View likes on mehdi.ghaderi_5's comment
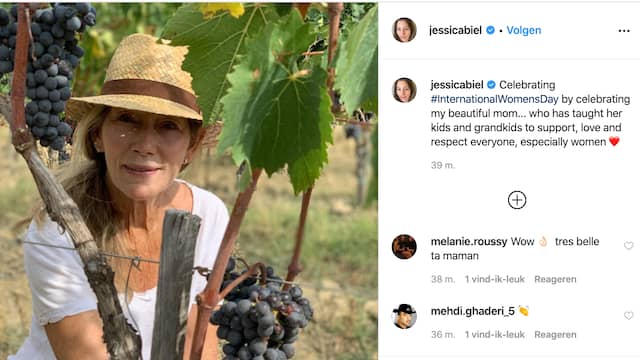 pos(494,335)
